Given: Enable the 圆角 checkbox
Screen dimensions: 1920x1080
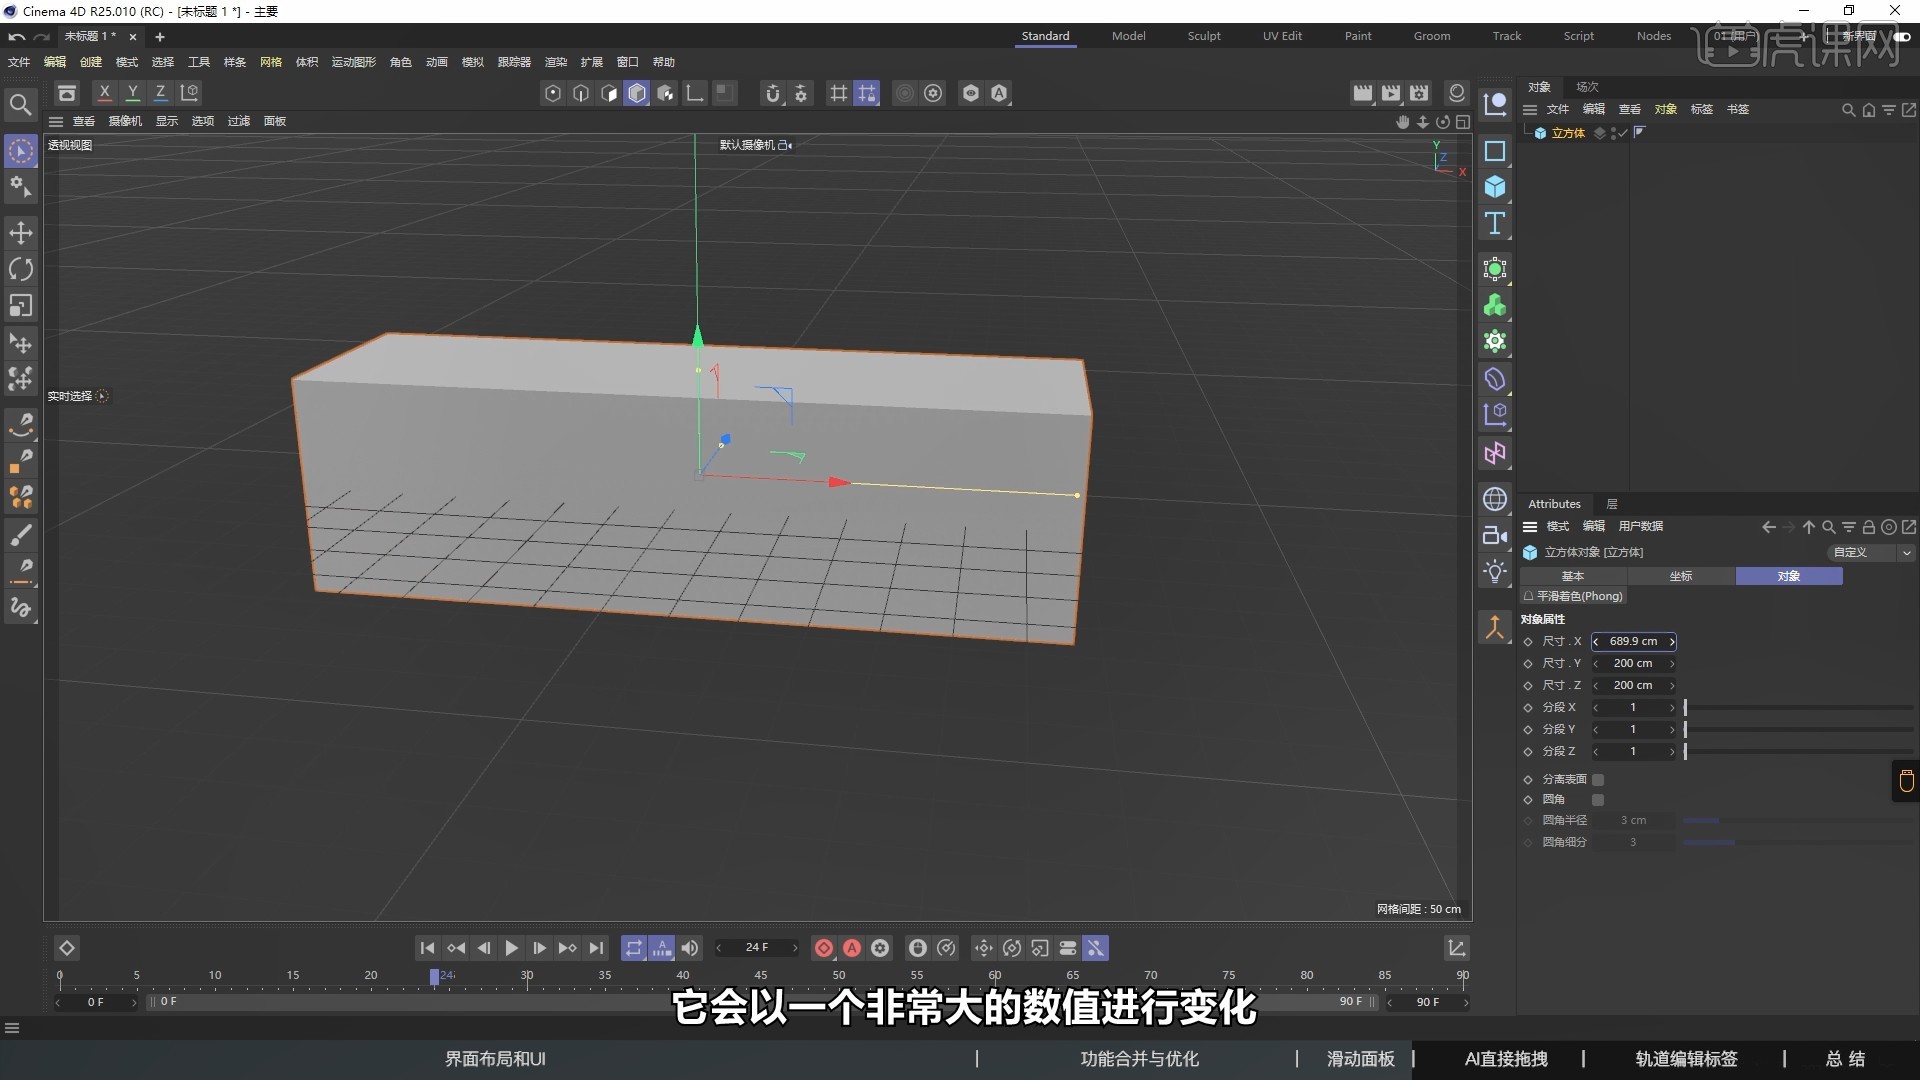Looking at the screenshot, I should pyautogui.click(x=1598, y=799).
